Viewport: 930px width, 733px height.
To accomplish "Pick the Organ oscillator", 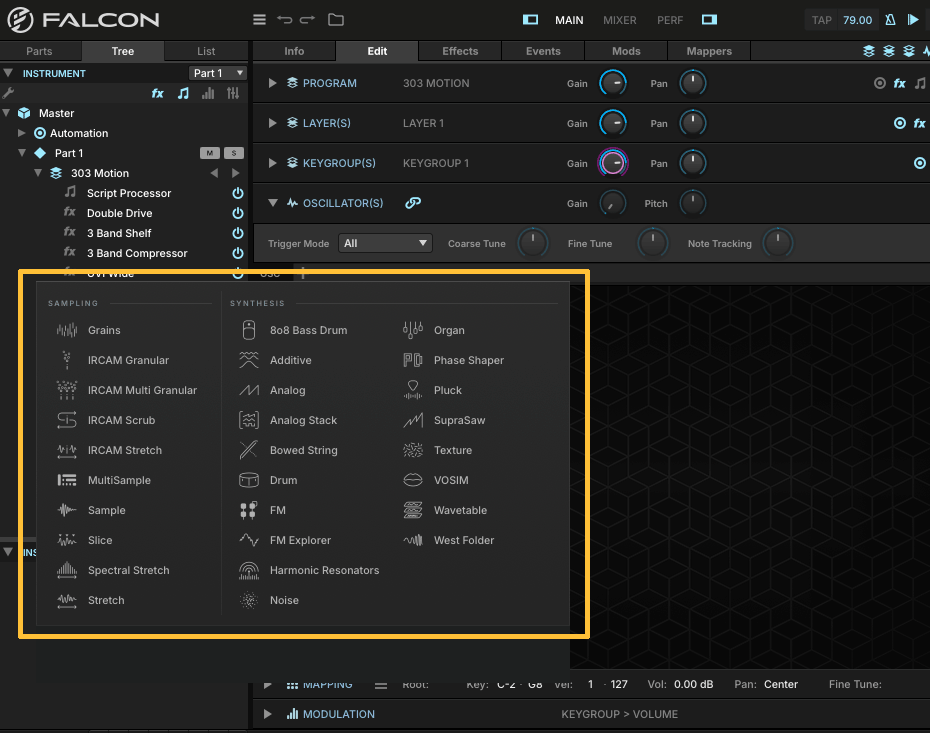I will click(434, 330).
